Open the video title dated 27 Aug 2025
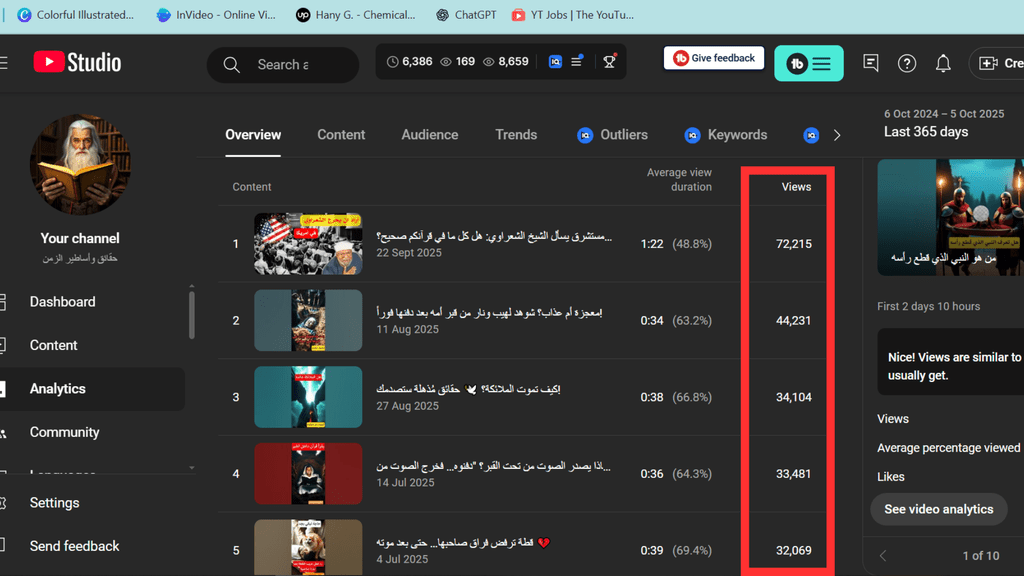The width and height of the screenshot is (1024, 576). pyautogui.click(x=468, y=389)
